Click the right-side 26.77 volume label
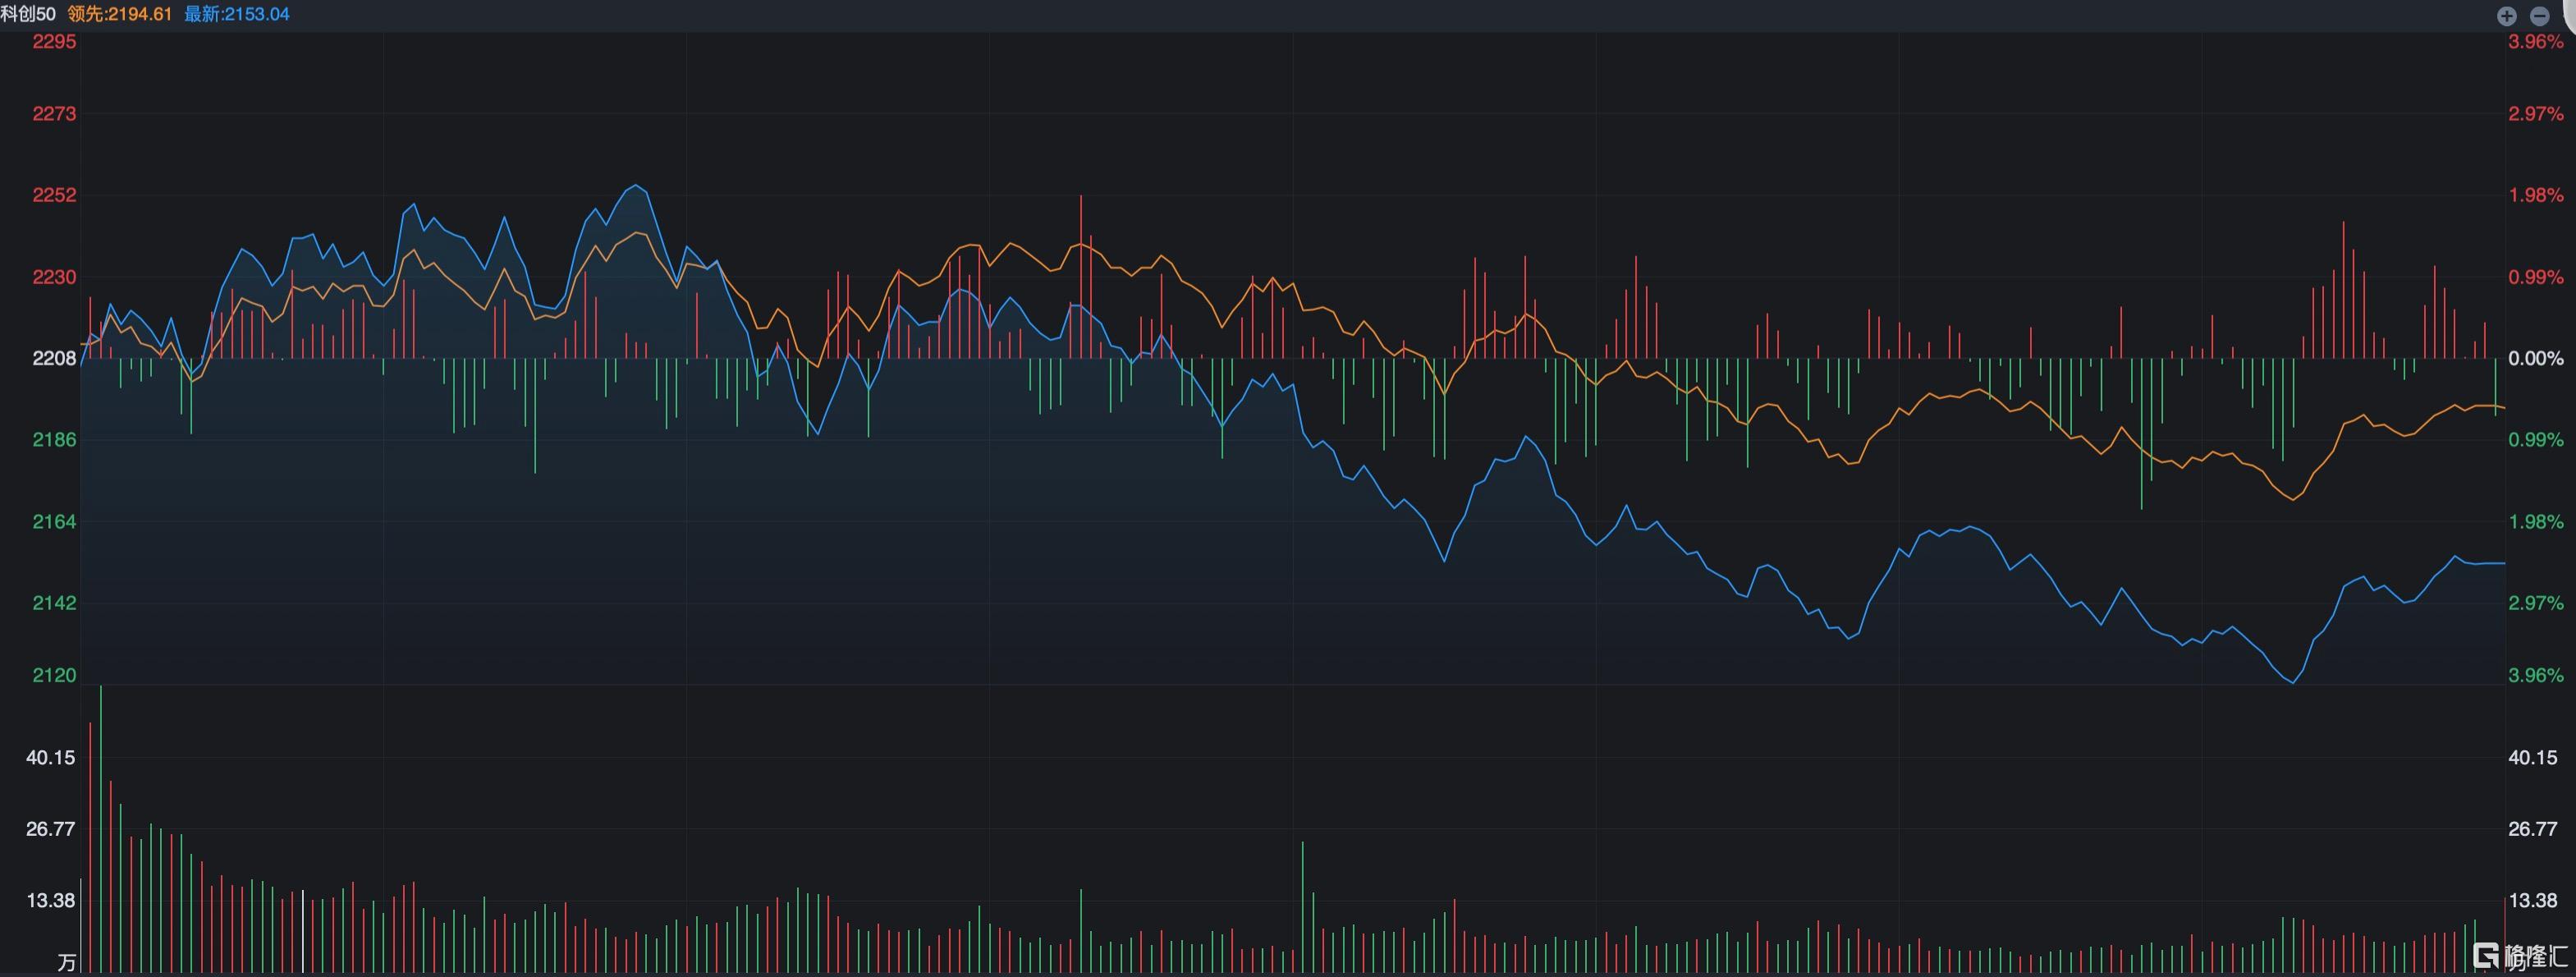This screenshot has width=2576, height=977. click(x=2533, y=828)
